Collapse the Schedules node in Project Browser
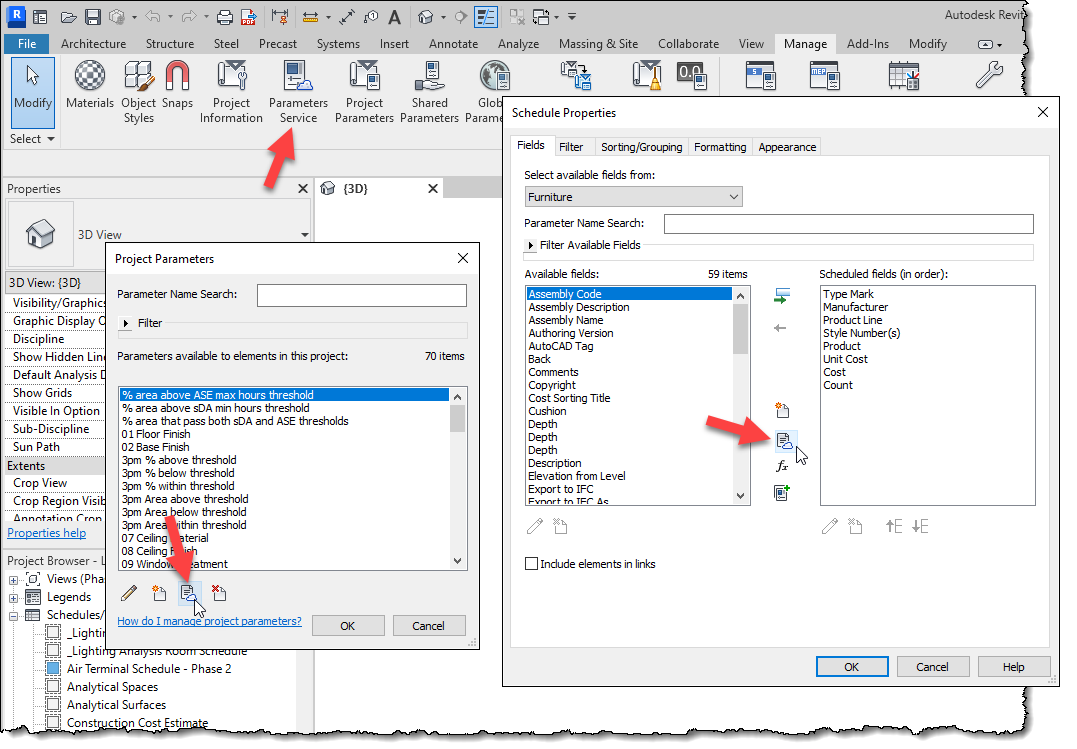 [13, 616]
